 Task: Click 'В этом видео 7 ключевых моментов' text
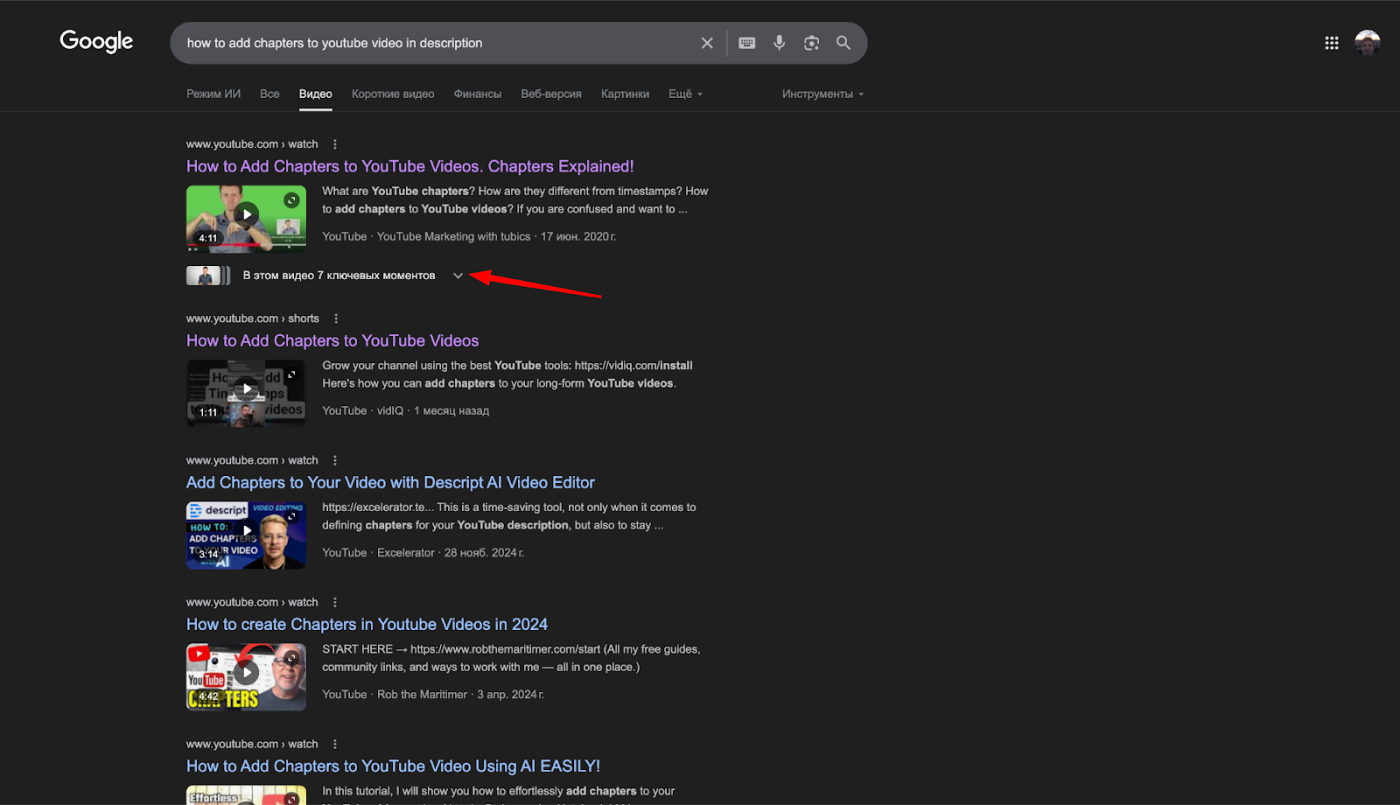tap(339, 275)
